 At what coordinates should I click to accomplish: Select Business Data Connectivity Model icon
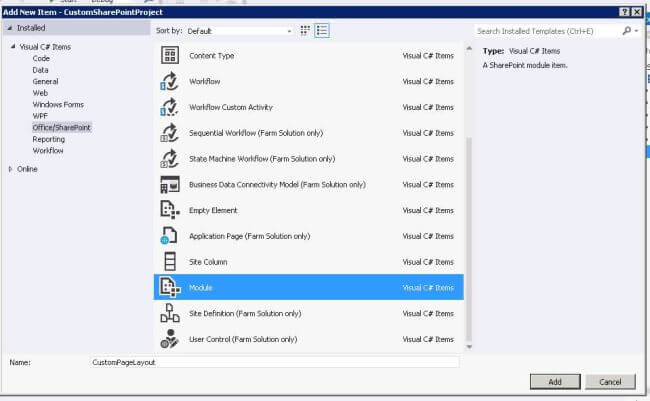pos(170,185)
